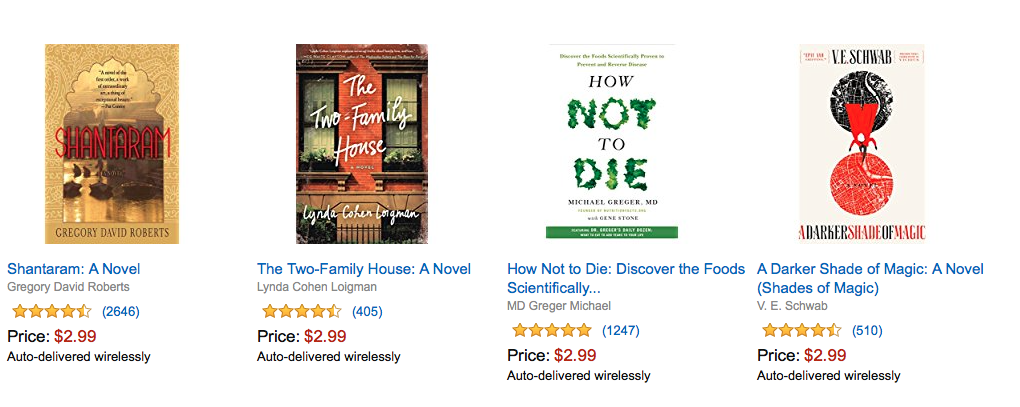Click The Two-Family House cover thumbnail
Viewport: 1020px width, 407px height.
pos(362,143)
